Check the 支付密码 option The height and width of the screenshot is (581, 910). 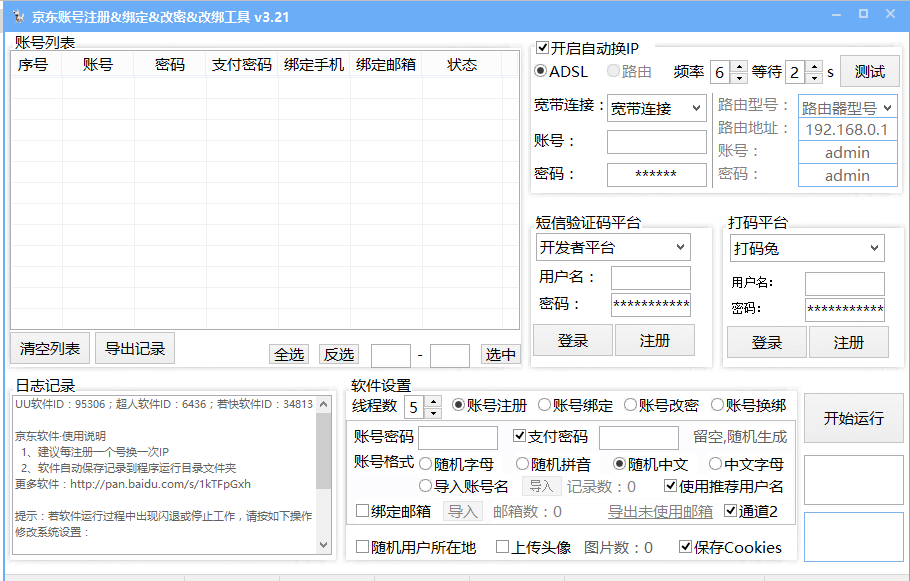click(518, 437)
